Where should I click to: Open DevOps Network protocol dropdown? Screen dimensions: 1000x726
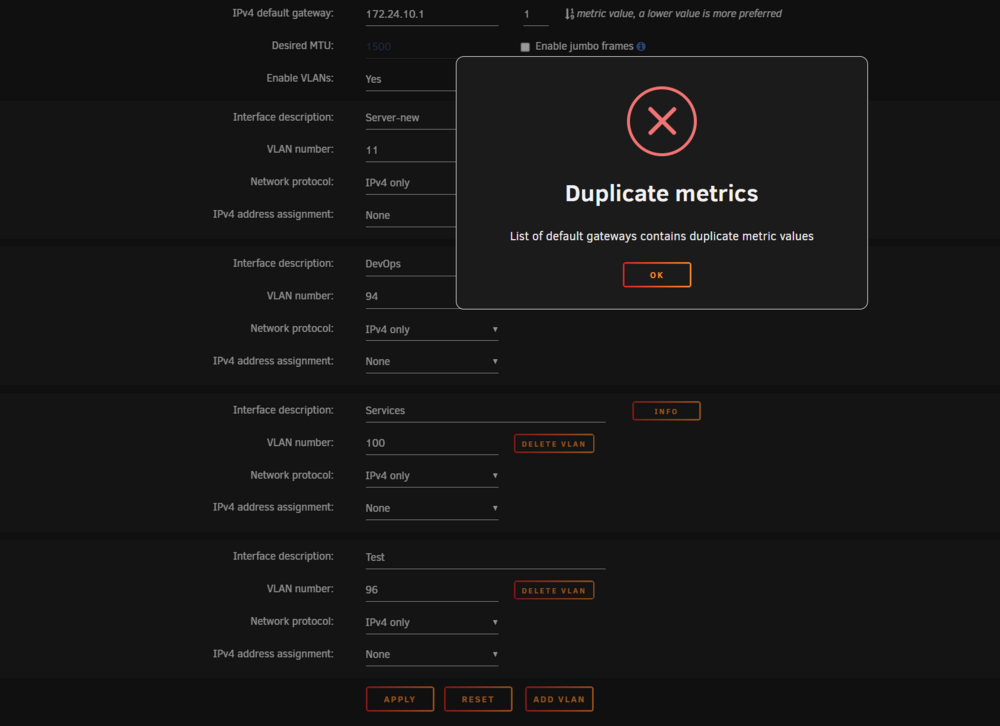point(432,329)
